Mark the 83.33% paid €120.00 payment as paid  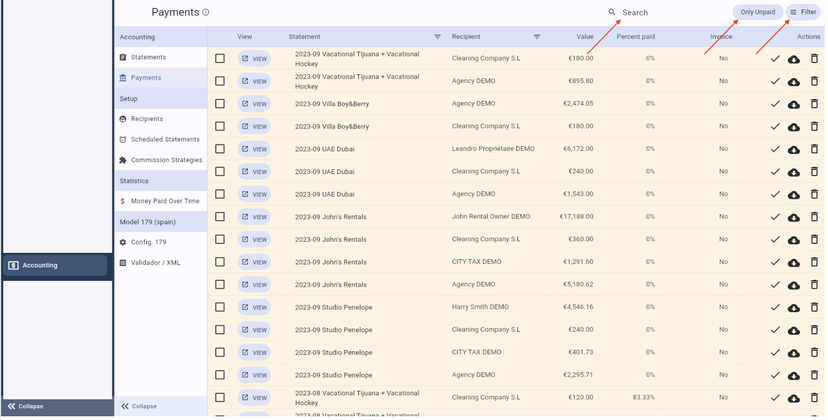coord(775,398)
